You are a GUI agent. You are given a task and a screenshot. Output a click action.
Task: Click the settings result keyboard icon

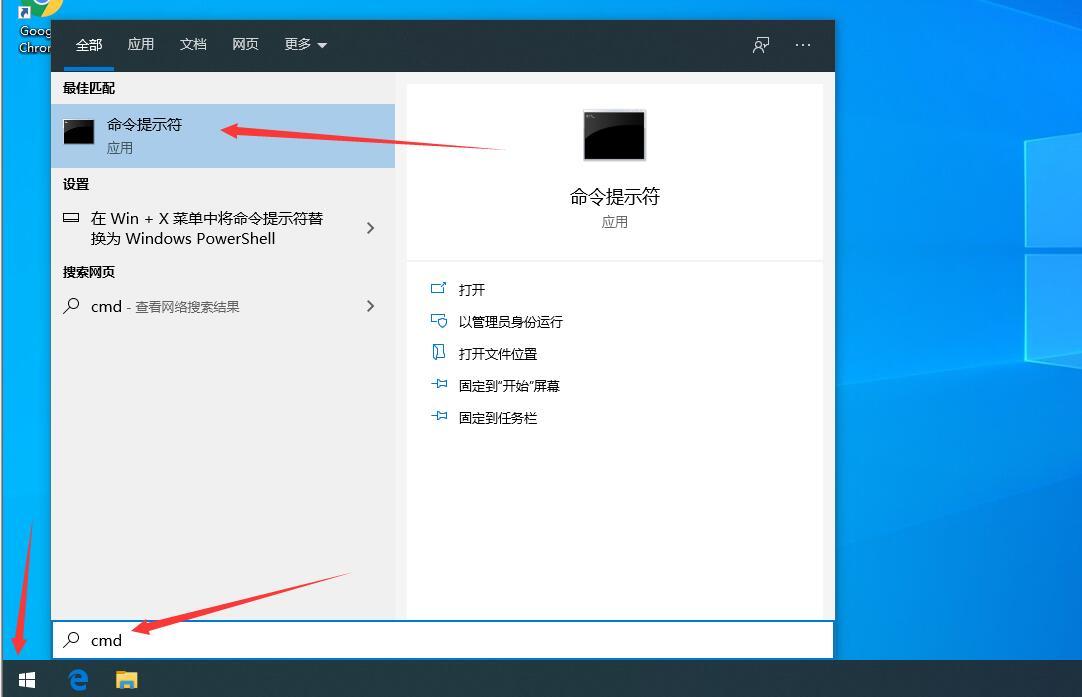(x=71, y=218)
